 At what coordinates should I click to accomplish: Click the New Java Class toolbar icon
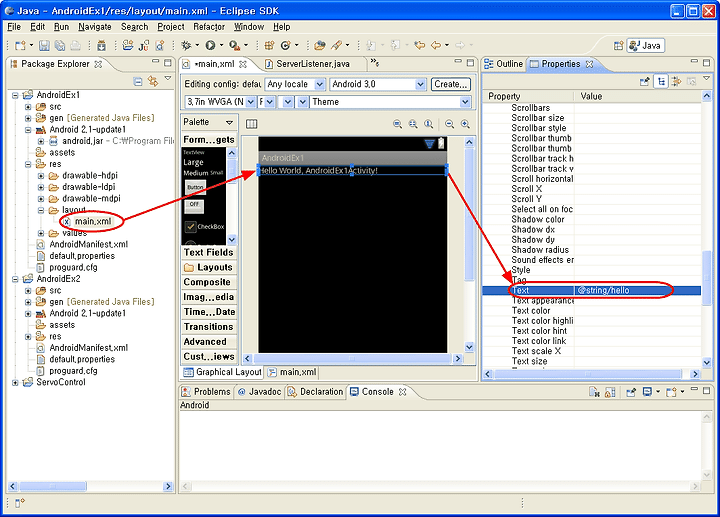[286, 45]
